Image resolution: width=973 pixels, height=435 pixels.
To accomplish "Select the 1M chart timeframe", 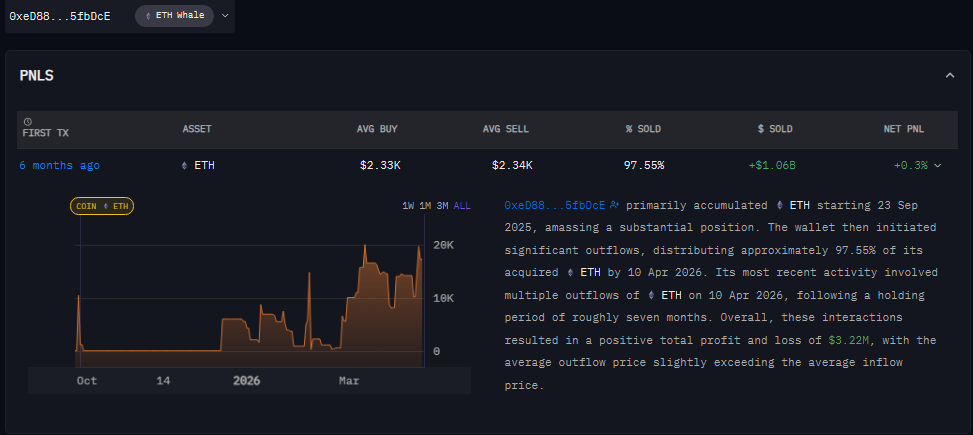I will tap(425, 206).
